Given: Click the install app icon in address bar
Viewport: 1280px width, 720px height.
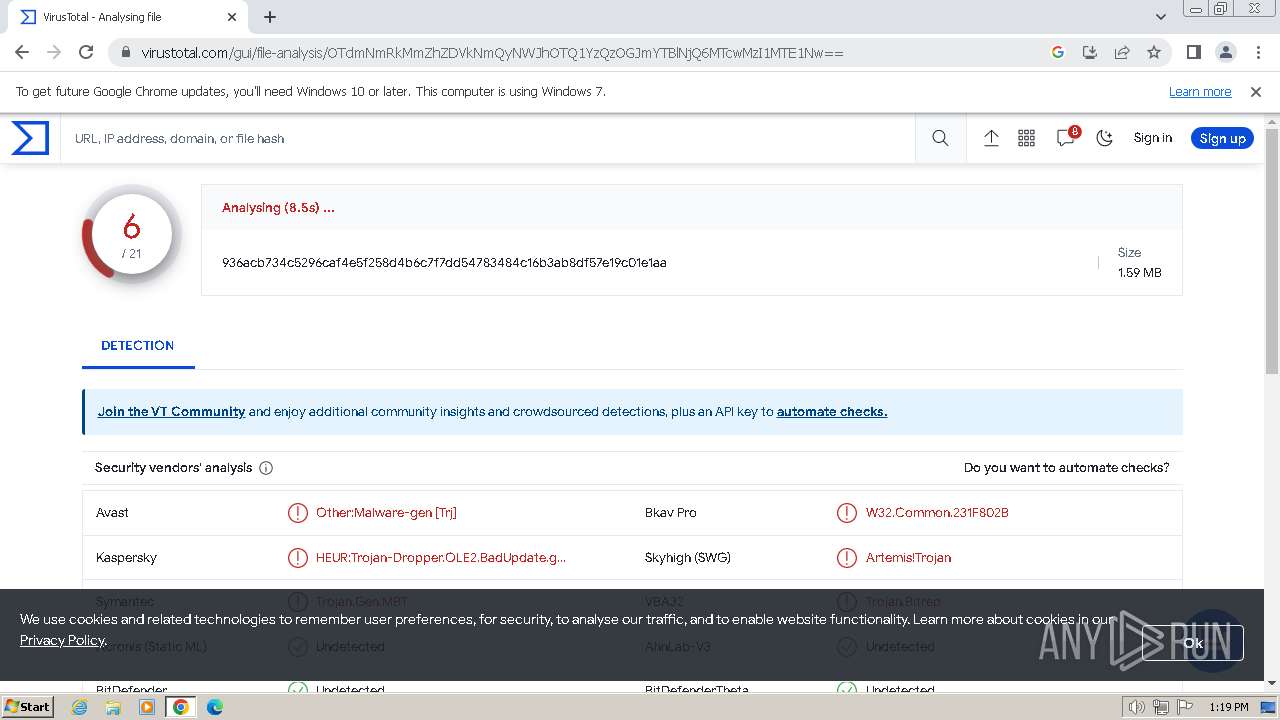Looking at the screenshot, I should point(1090,52).
